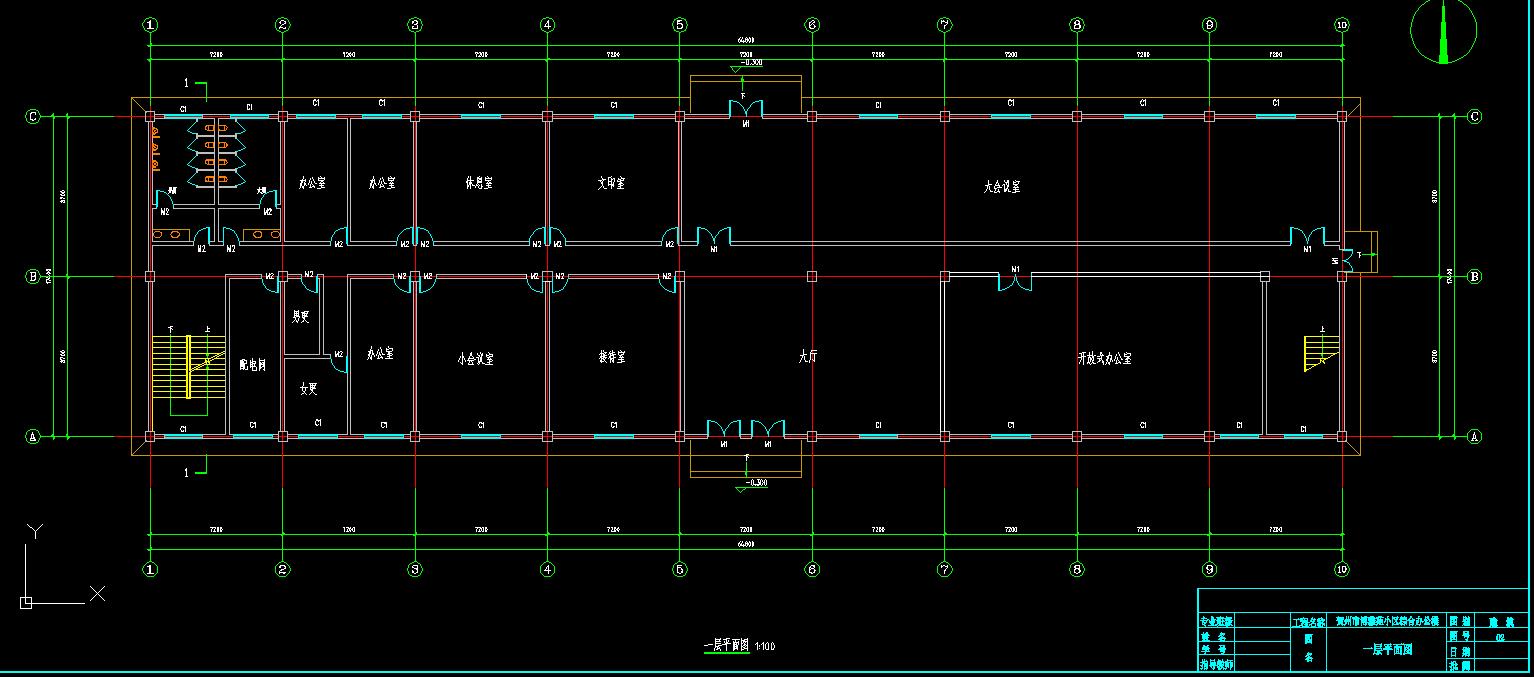Select drawing title 一层平面图 1:100 below plan
The width and height of the screenshot is (1534, 677).
coord(739,646)
